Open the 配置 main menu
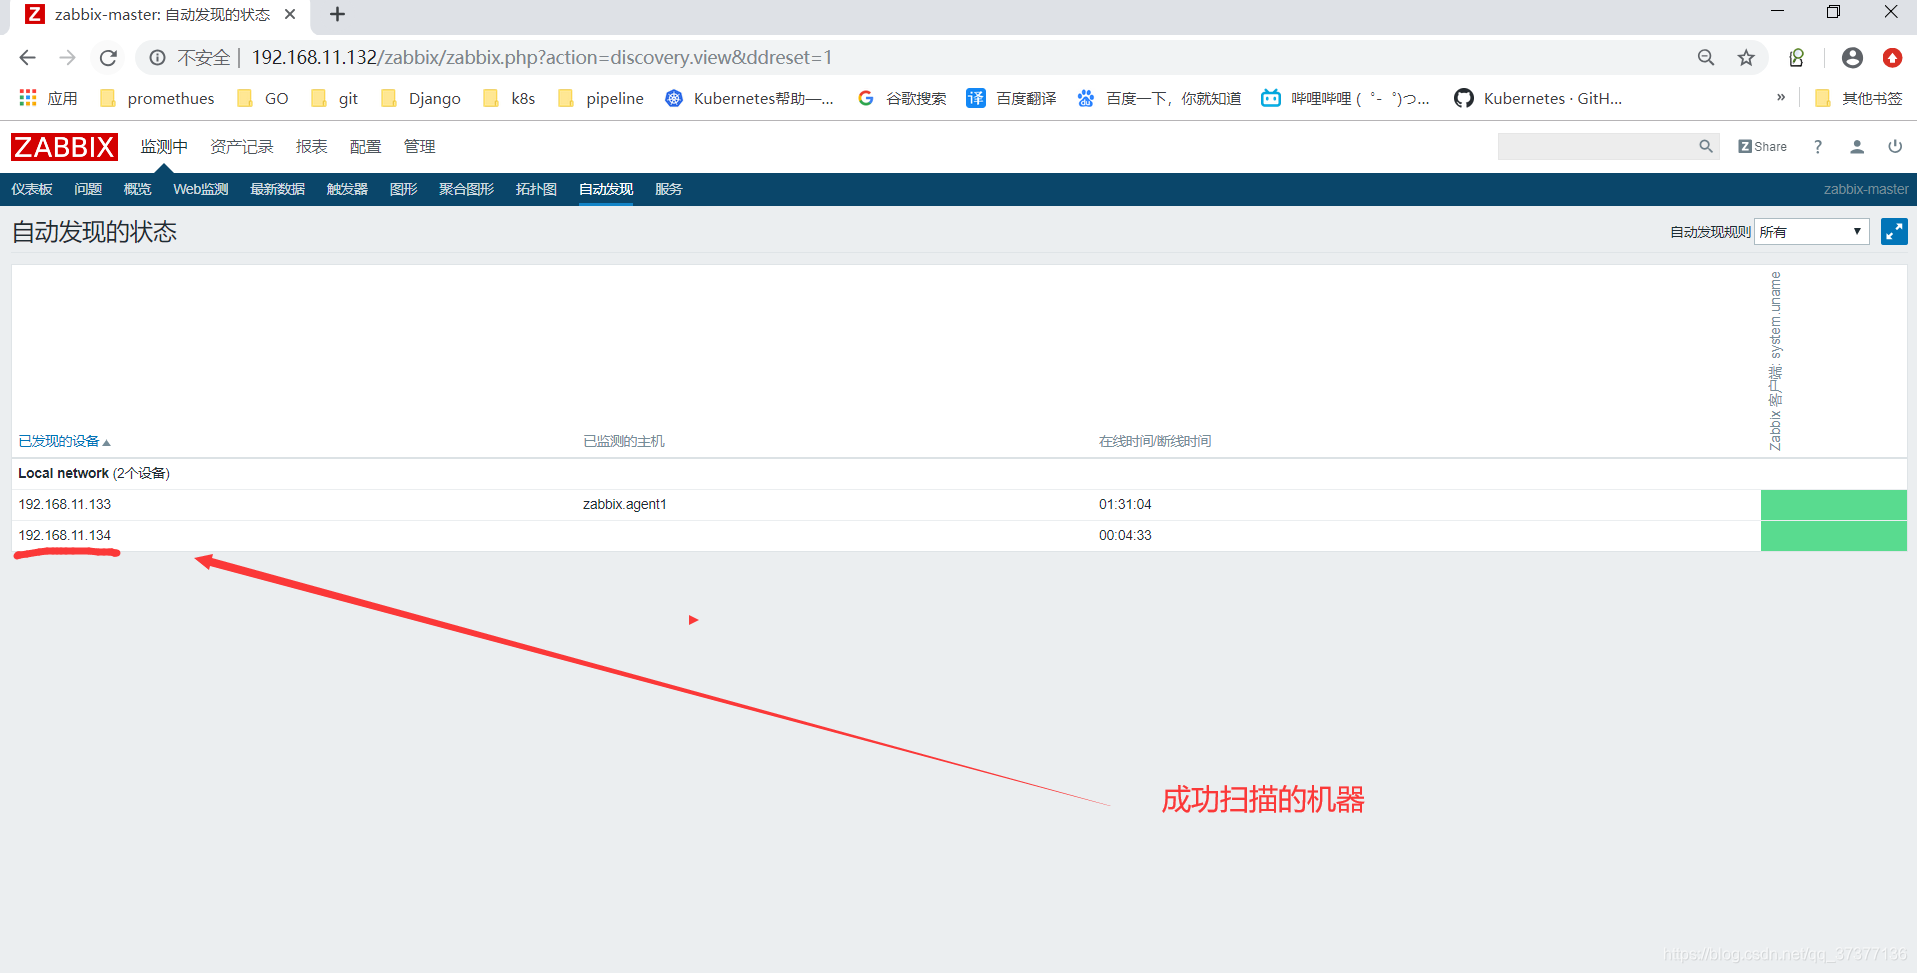This screenshot has width=1917, height=973. pos(365,147)
